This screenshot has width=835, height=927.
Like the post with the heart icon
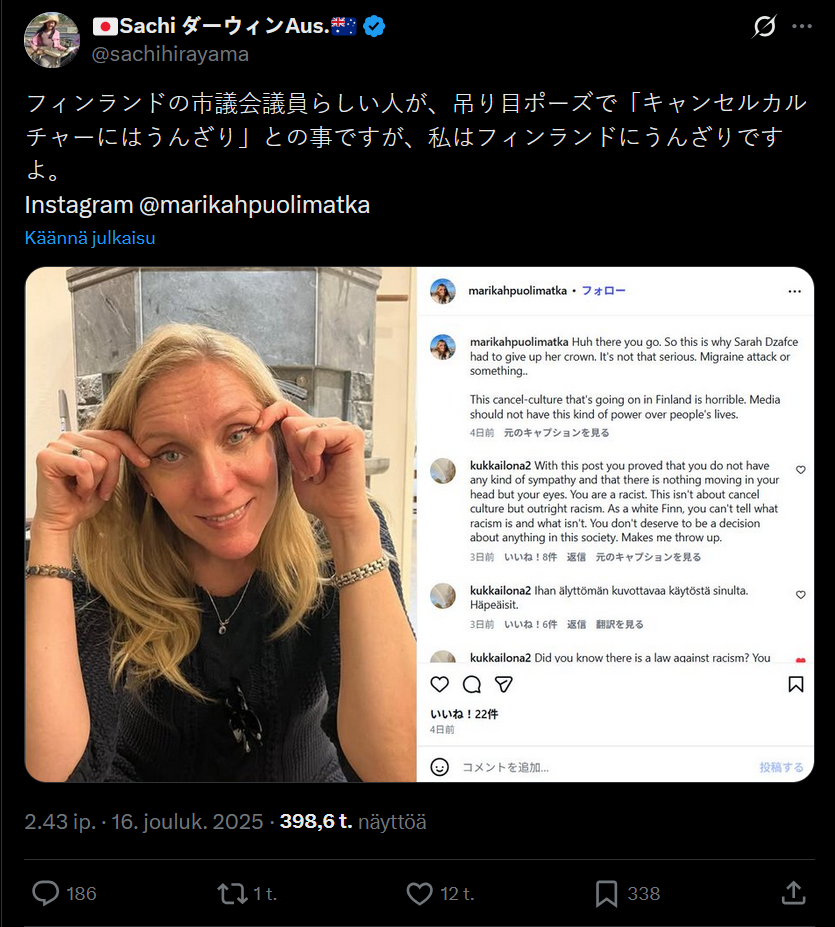[x=419, y=893]
